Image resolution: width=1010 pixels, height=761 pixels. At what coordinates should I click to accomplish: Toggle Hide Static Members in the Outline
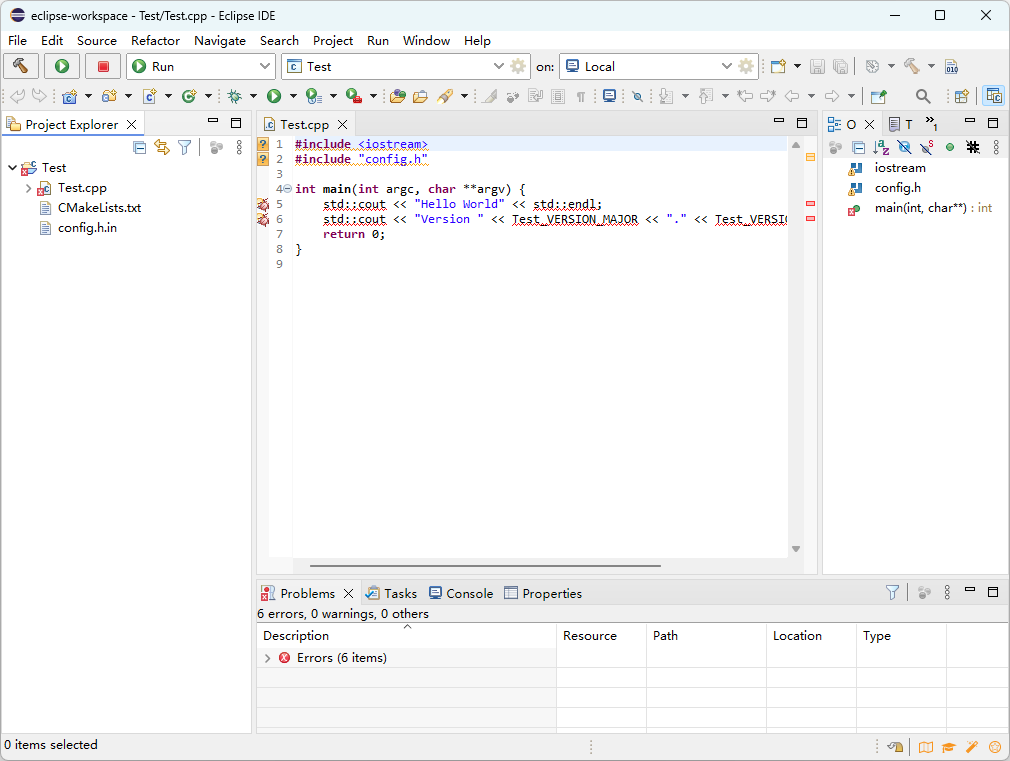pos(926,146)
